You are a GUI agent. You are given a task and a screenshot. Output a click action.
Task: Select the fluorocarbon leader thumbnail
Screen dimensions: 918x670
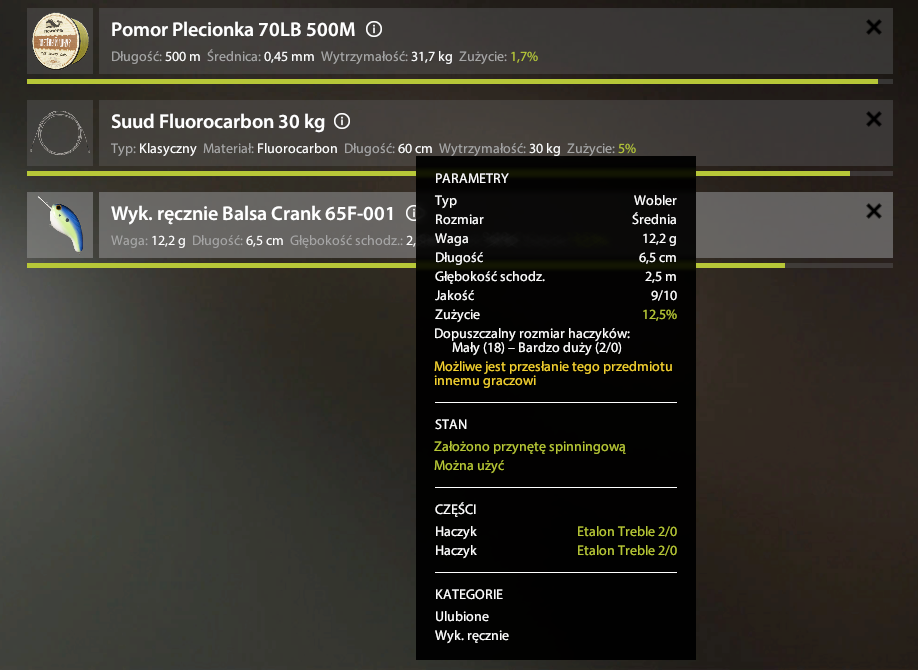click(60, 133)
